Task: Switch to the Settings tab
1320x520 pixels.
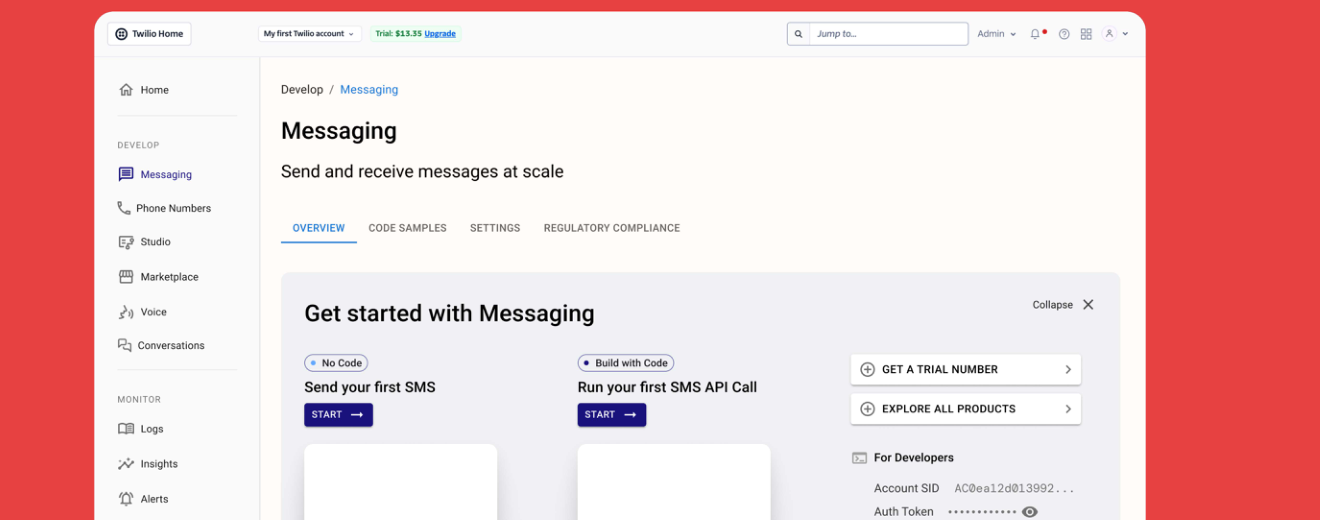Action: [x=495, y=228]
